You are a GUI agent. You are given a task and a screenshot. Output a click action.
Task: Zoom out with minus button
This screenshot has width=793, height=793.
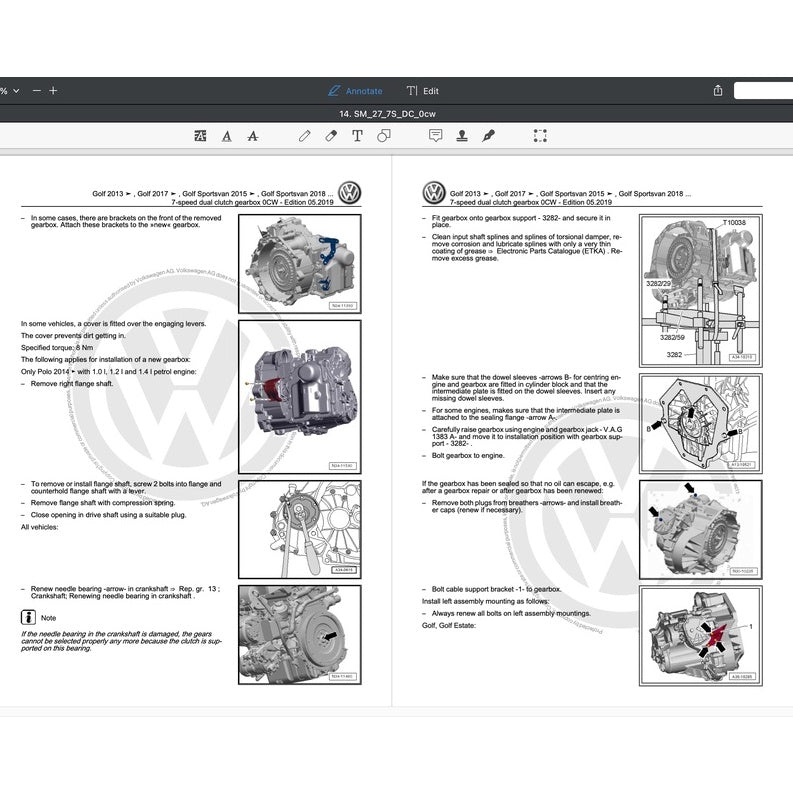pos(37,90)
